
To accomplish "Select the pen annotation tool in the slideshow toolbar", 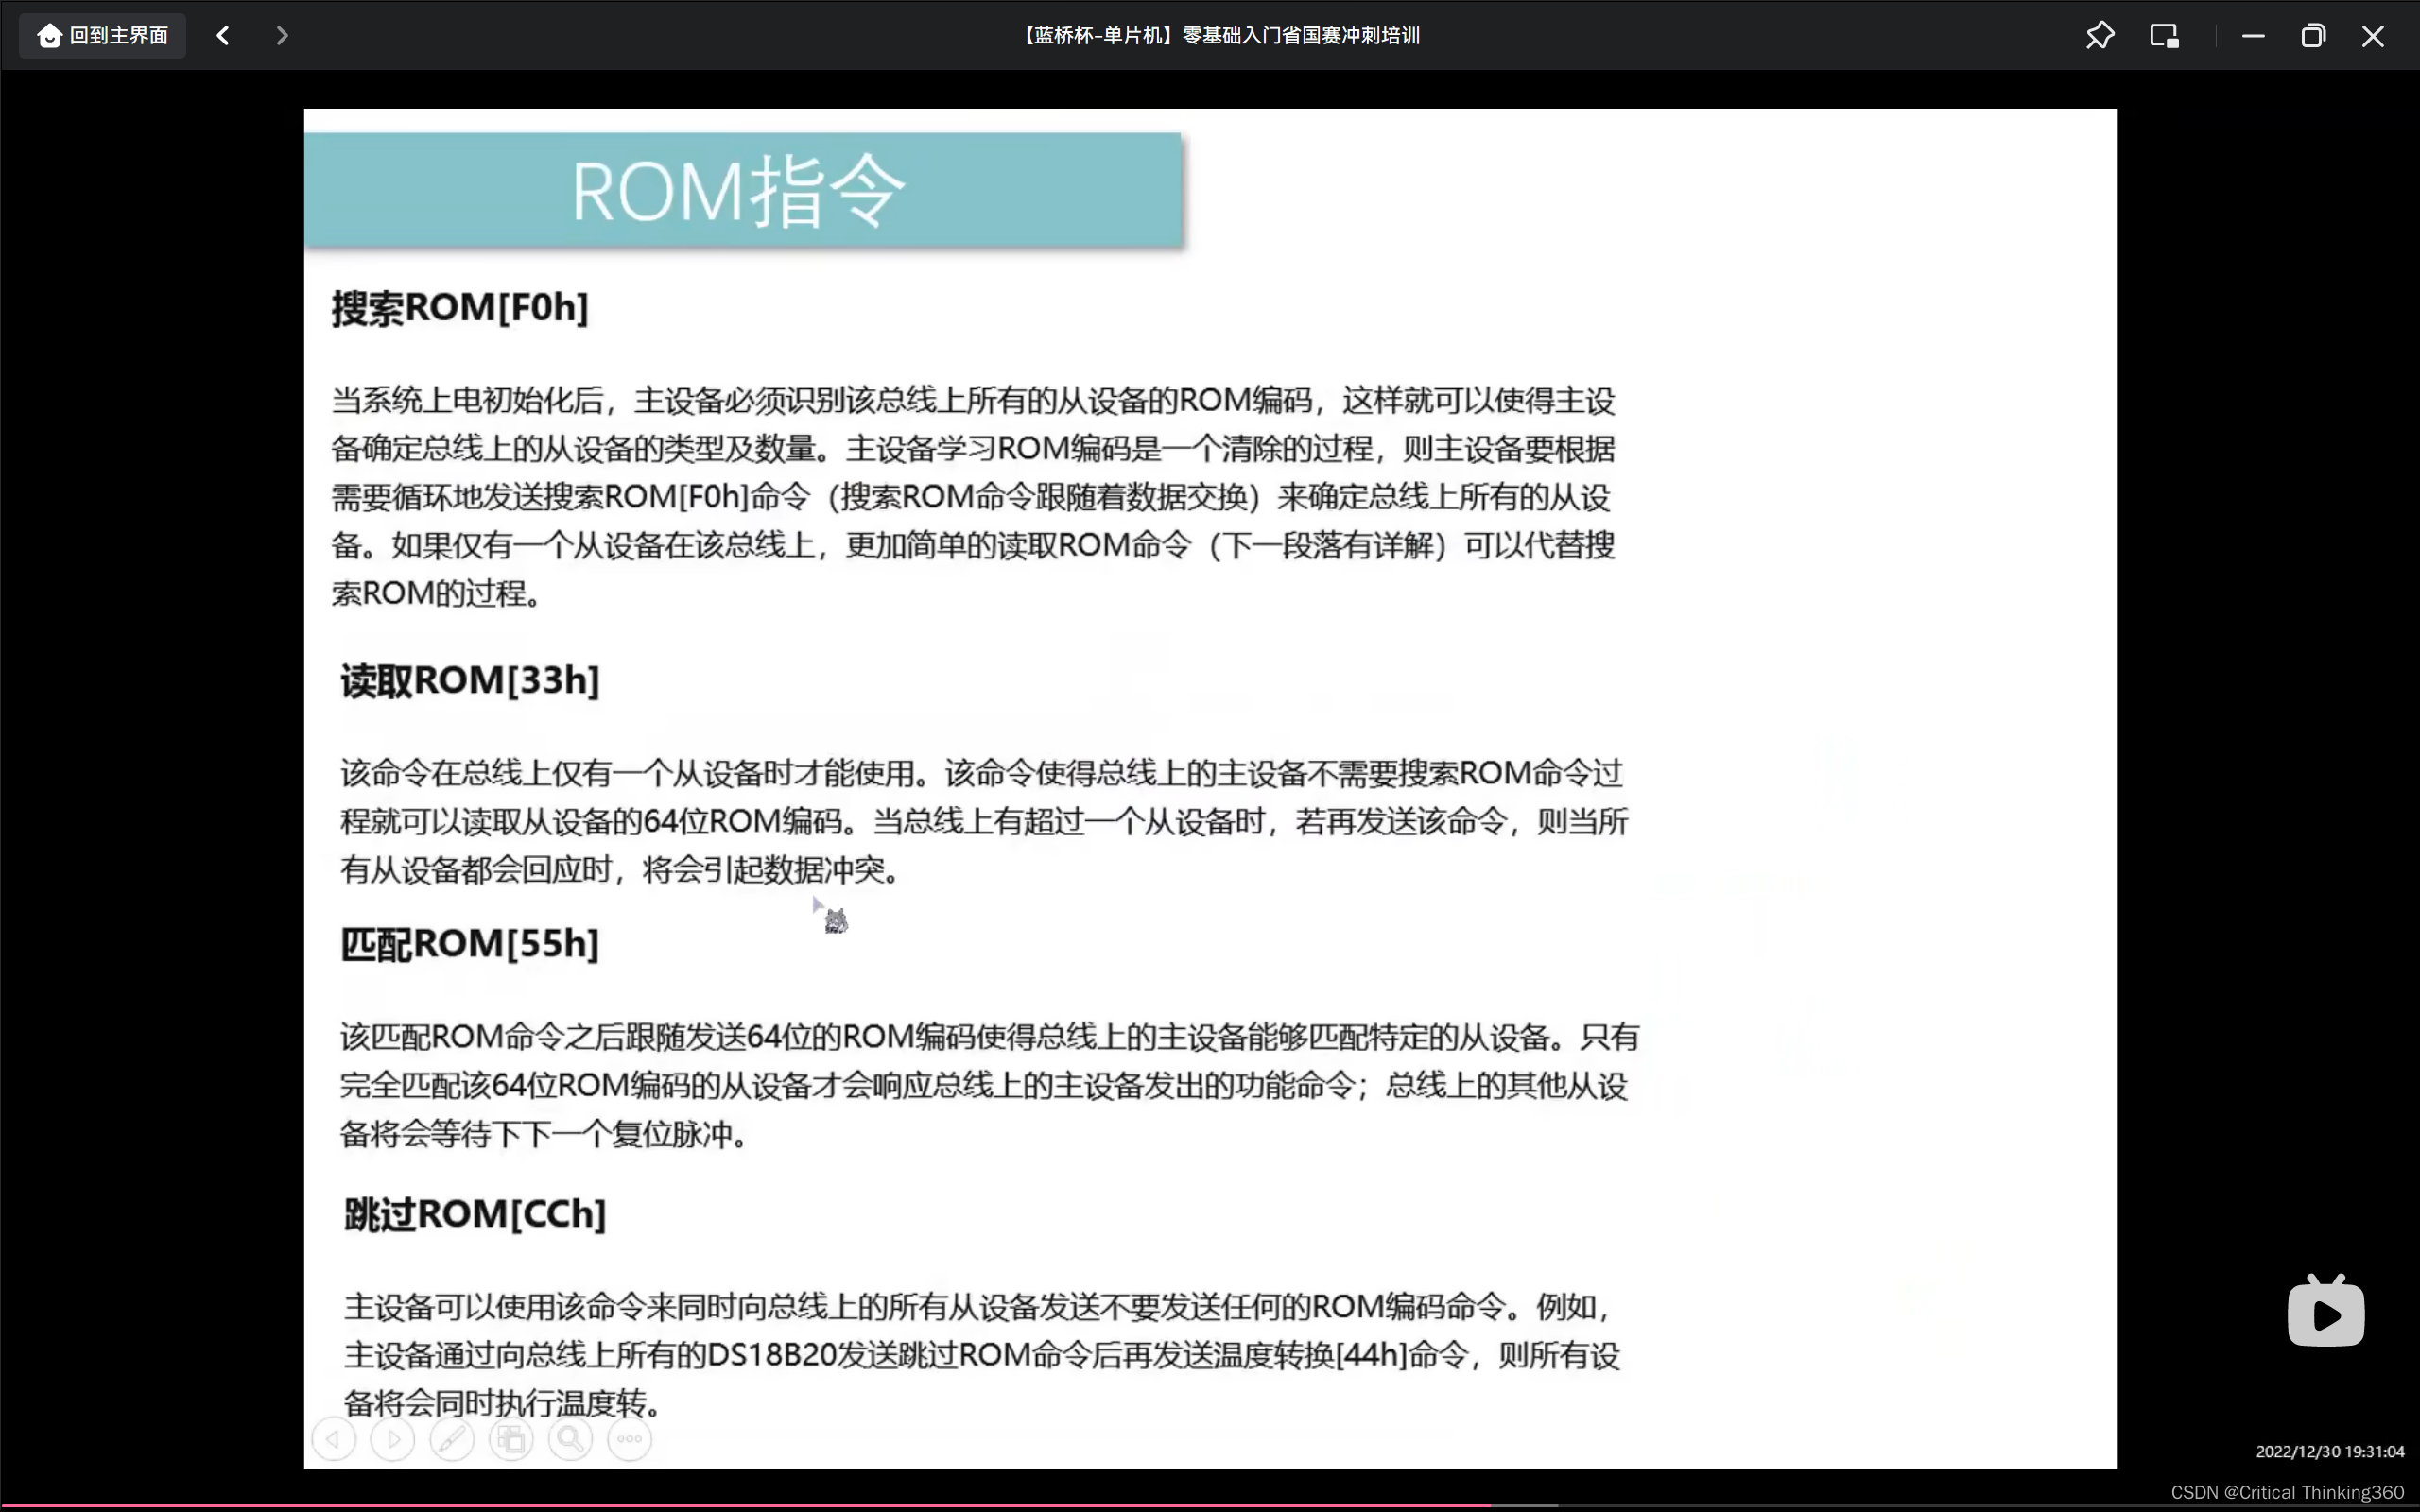I will (x=452, y=1439).
